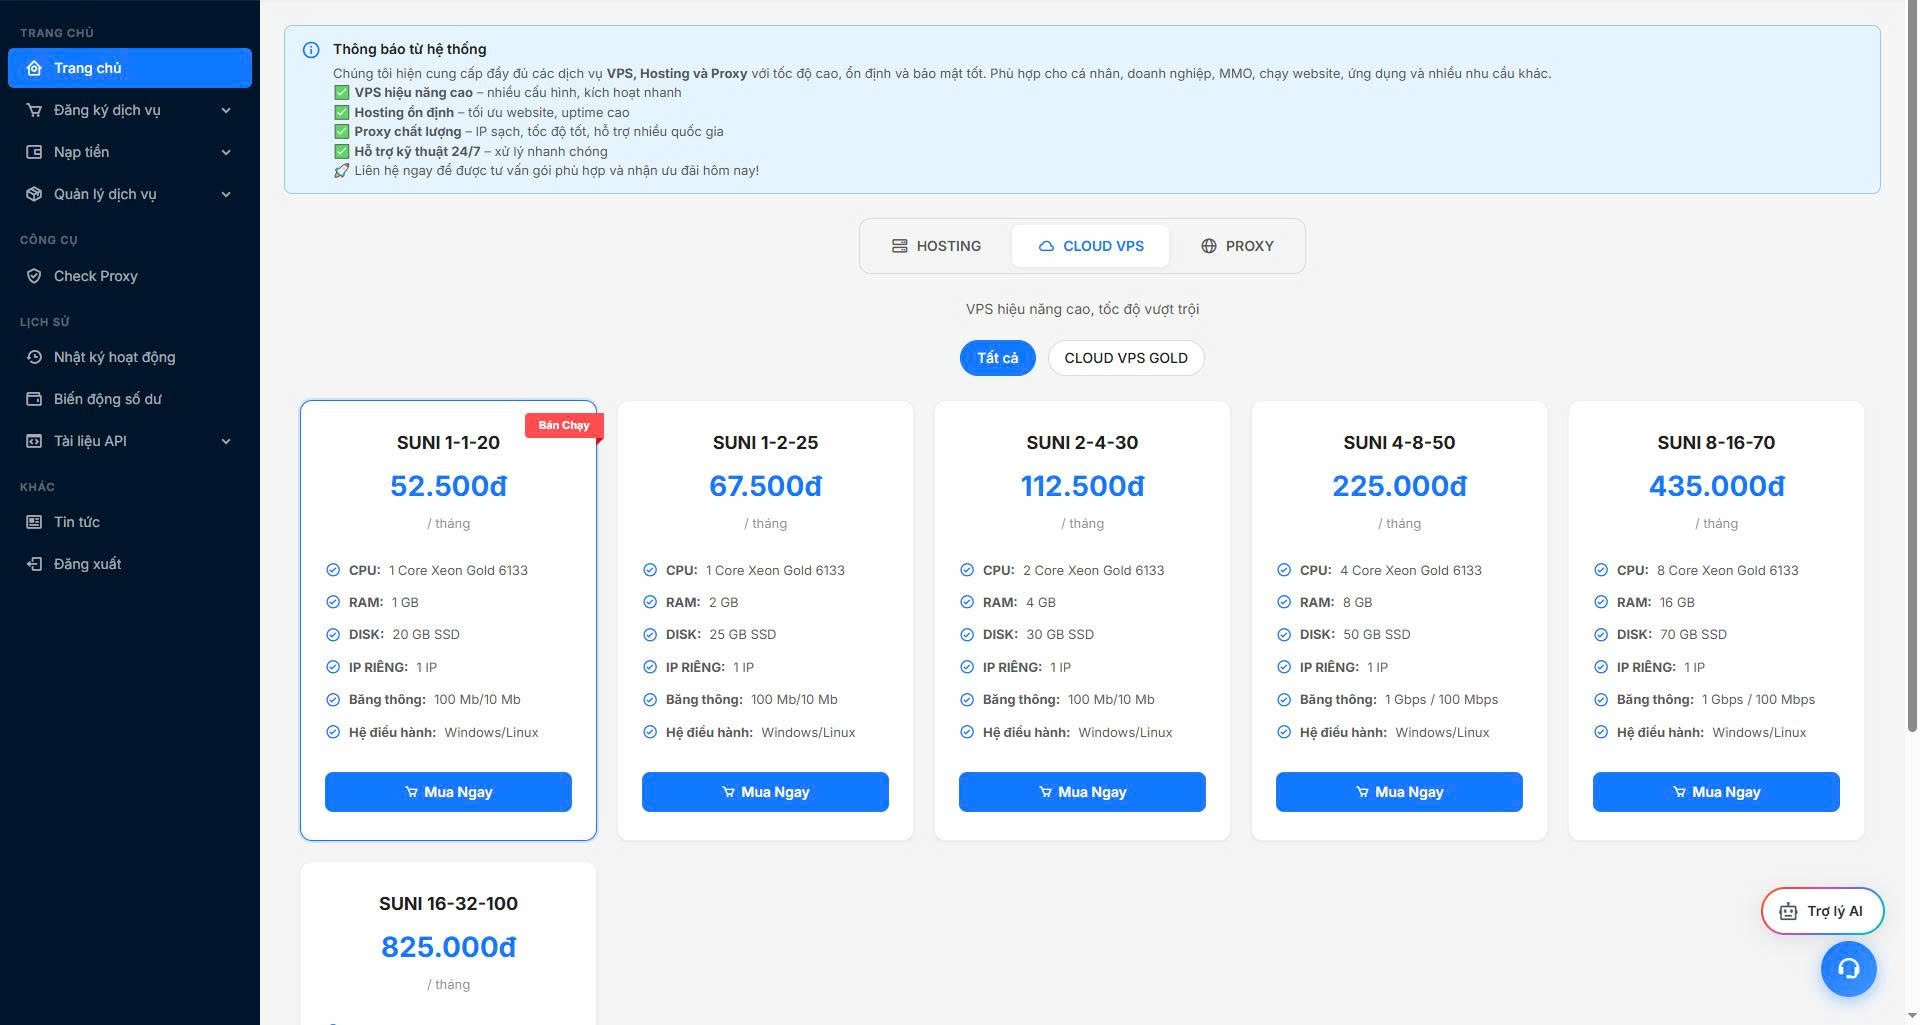Select the Tất cả filter pill

(998, 358)
